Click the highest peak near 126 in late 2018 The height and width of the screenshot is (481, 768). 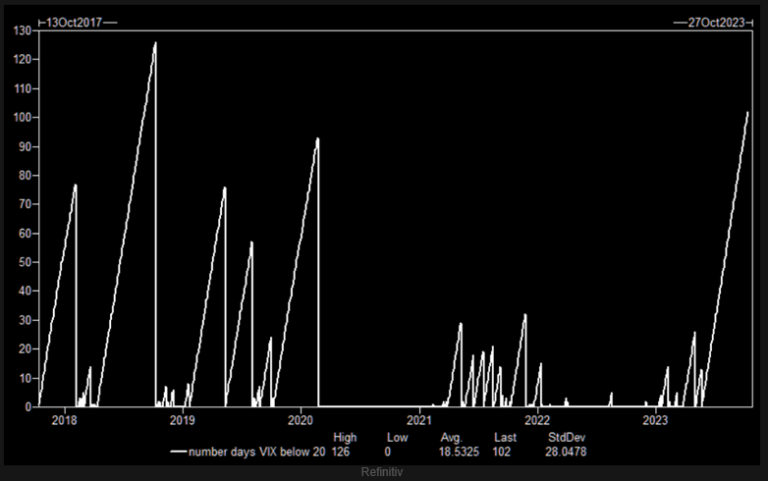(155, 43)
